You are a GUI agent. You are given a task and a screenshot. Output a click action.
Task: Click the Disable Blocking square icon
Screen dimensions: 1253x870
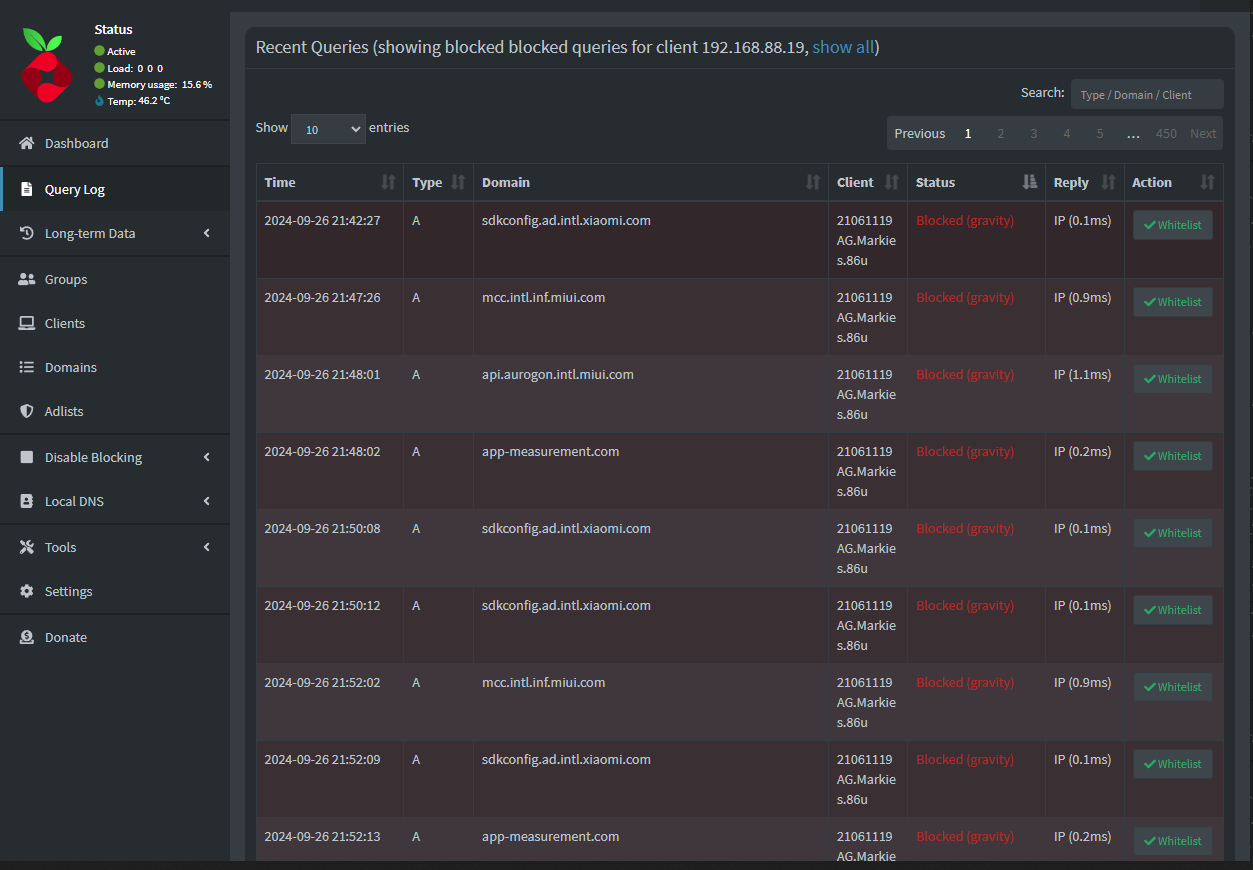tap(27, 457)
